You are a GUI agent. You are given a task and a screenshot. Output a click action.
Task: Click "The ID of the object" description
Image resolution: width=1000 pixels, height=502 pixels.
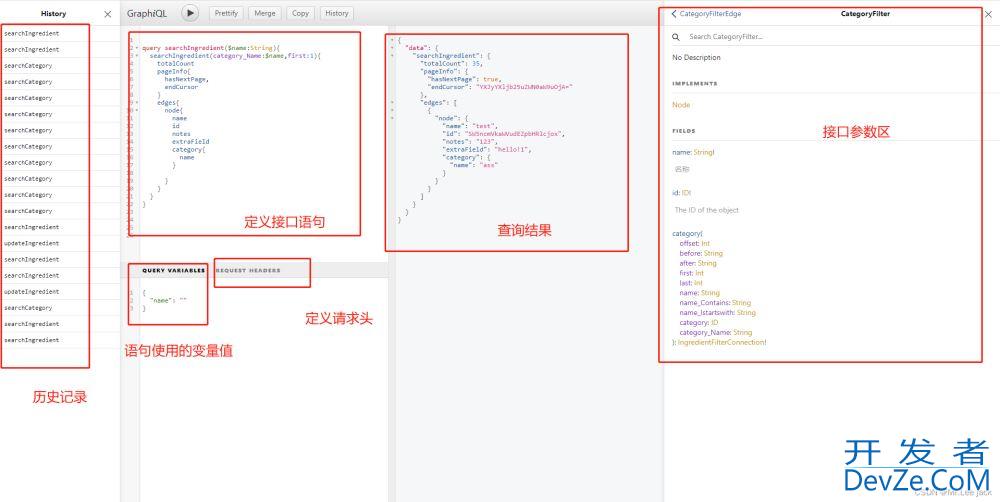click(x=707, y=210)
